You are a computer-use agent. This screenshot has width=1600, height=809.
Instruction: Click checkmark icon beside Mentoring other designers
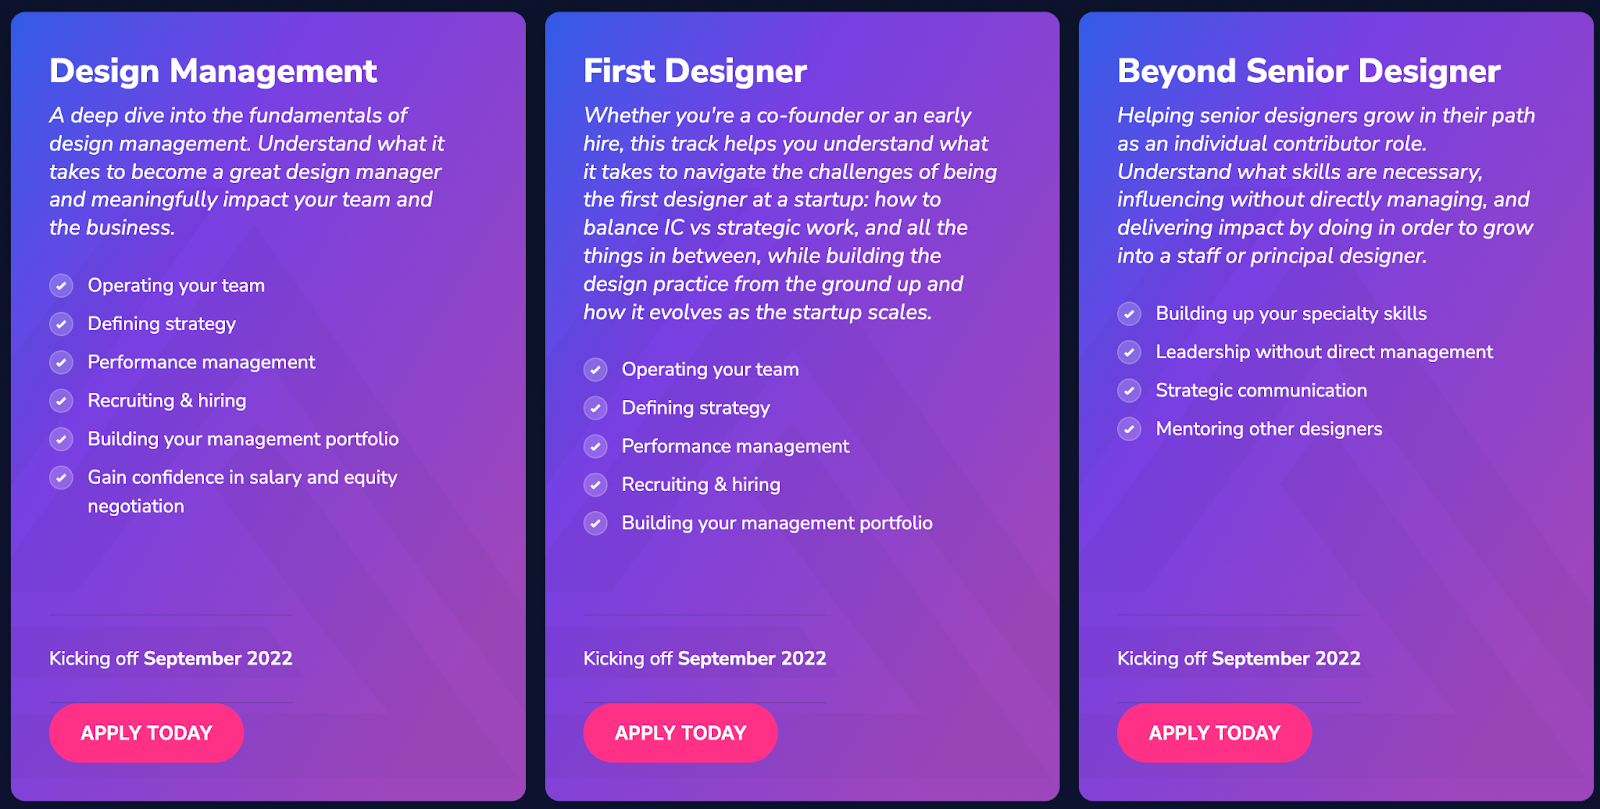[x=1129, y=429]
